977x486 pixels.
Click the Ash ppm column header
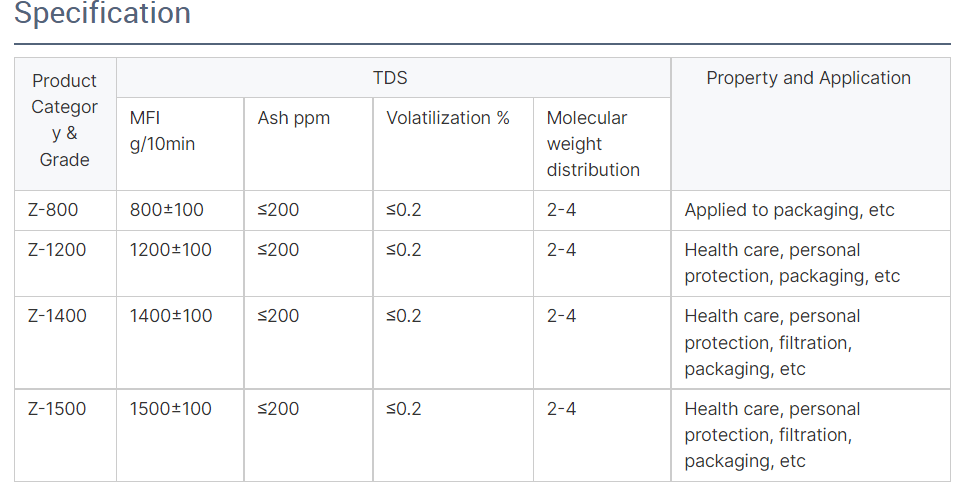[x=308, y=144]
